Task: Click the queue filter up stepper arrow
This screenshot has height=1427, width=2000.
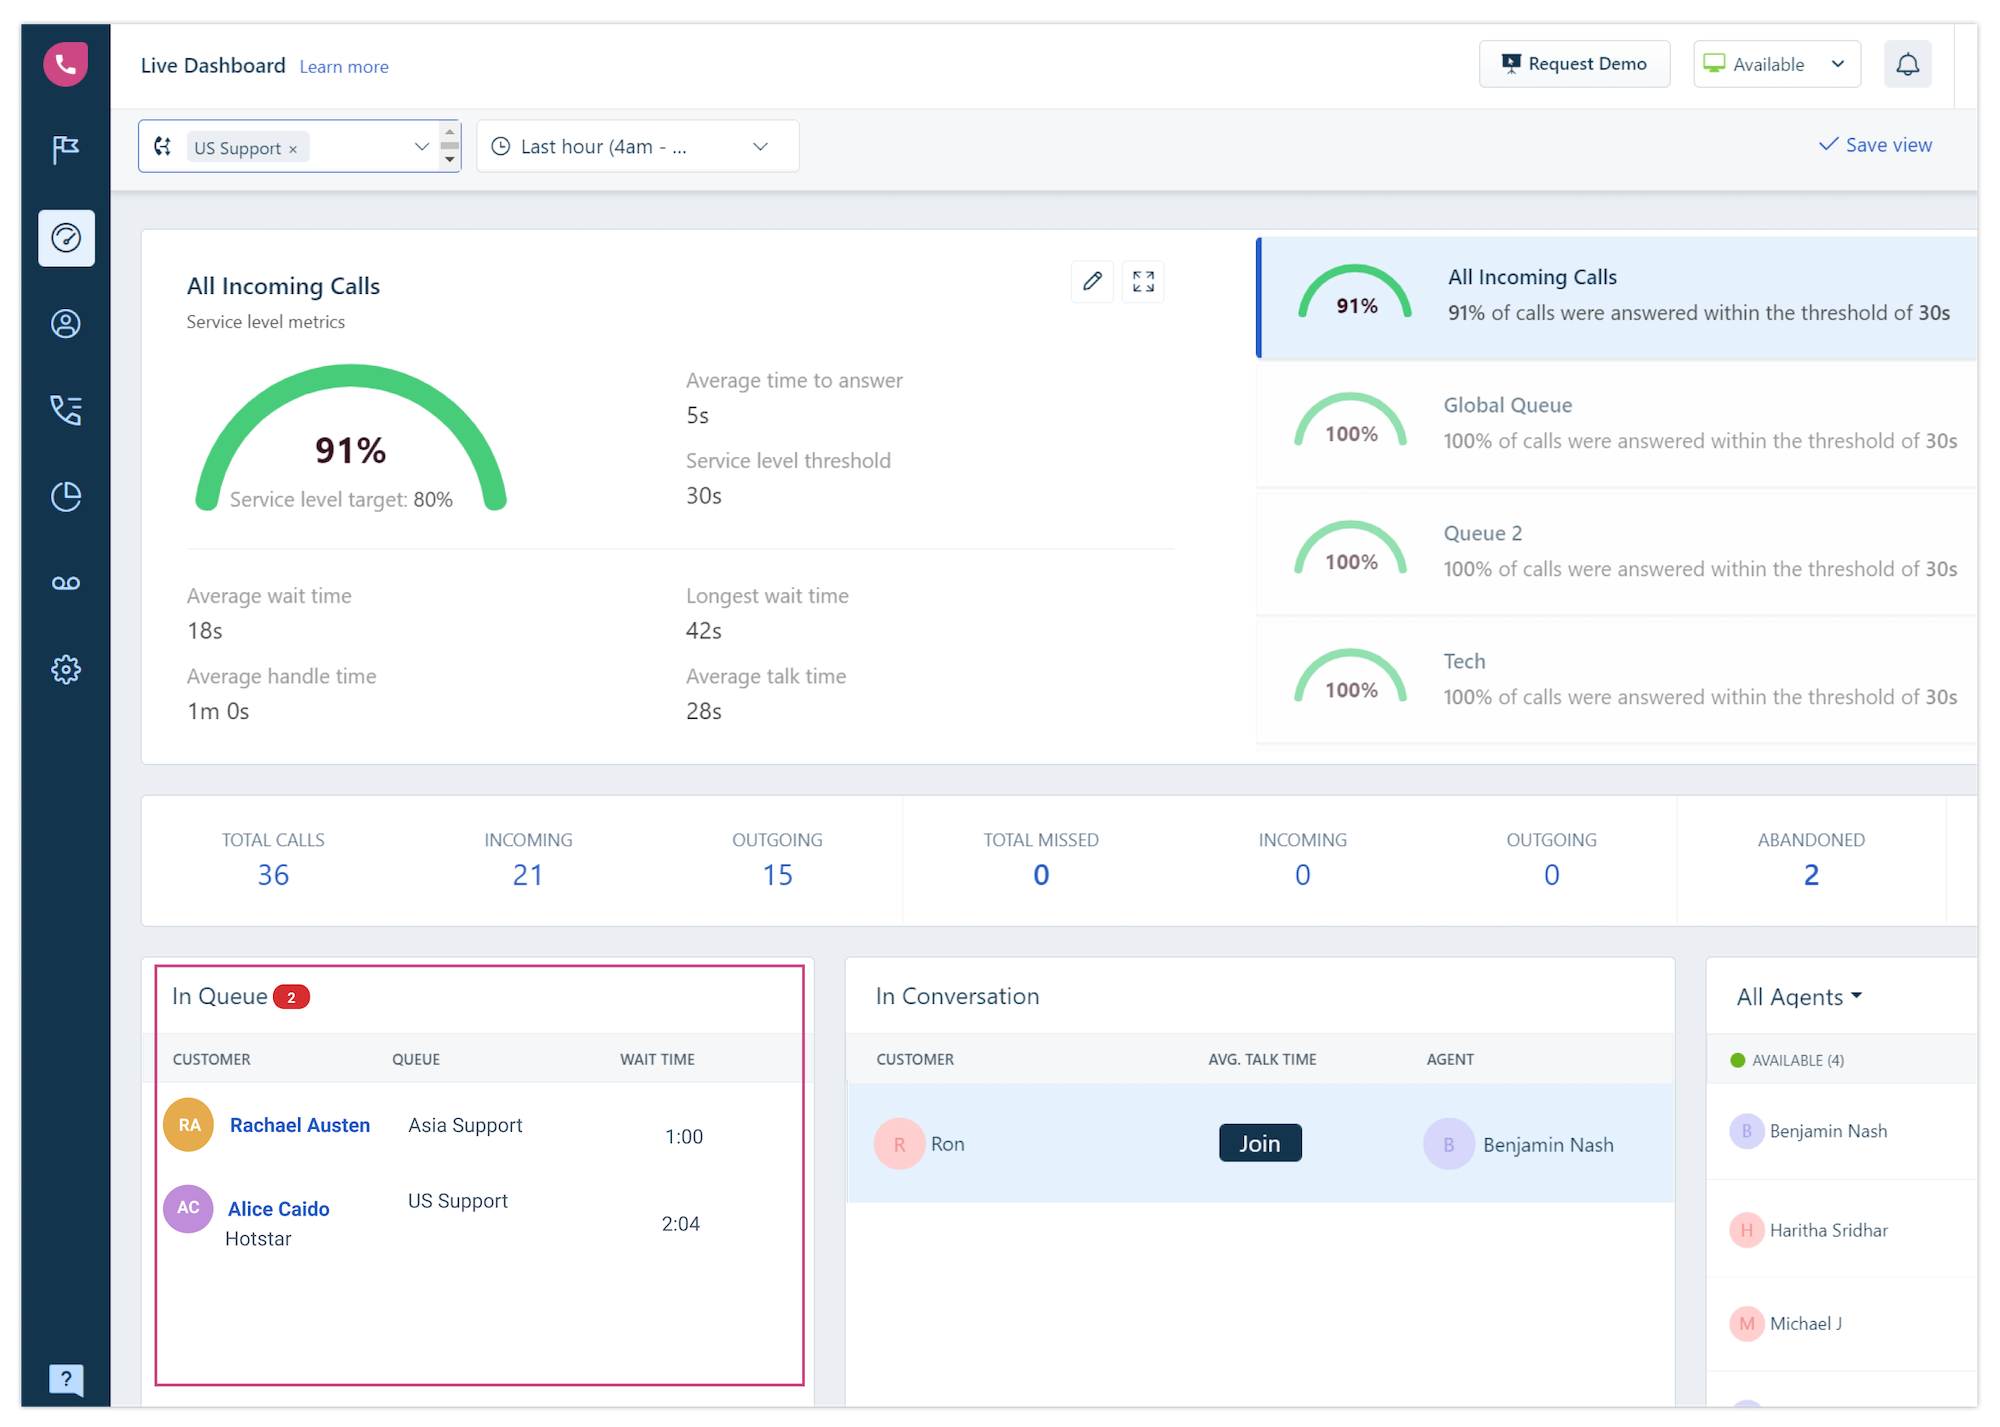Action: click(450, 132)
